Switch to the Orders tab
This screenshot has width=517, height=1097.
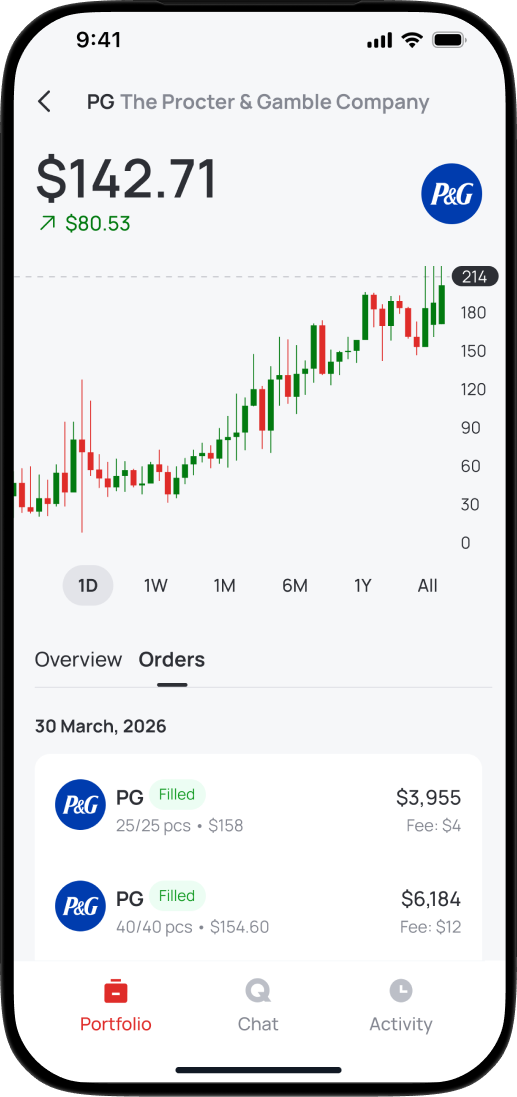click(x=172, y=660)
